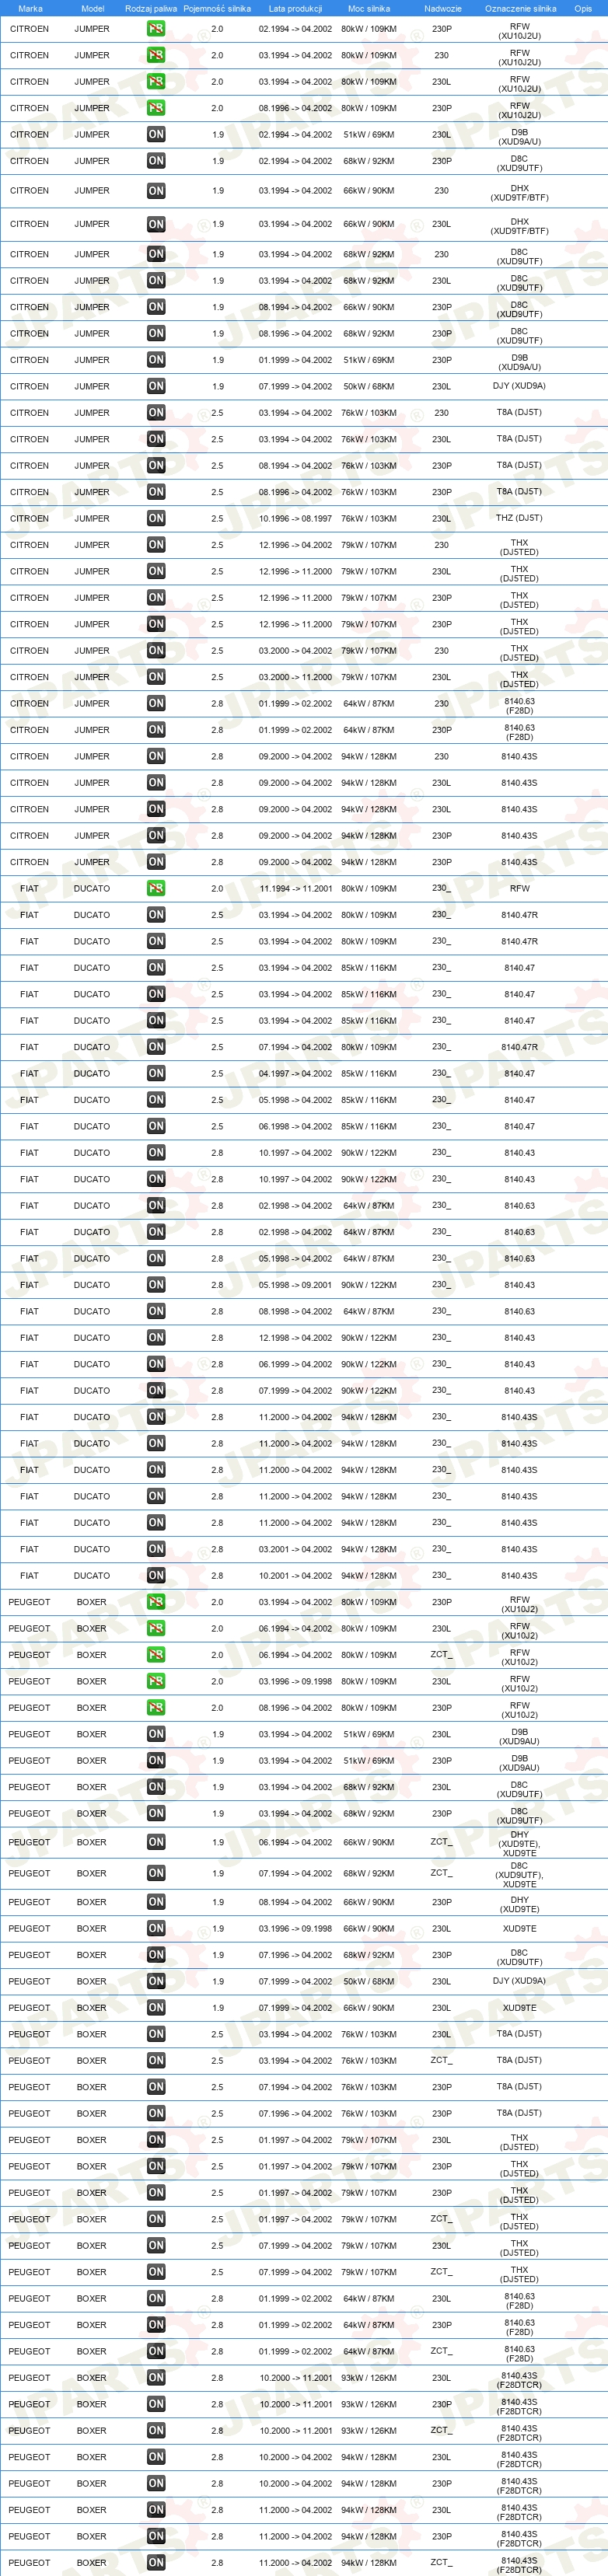The width and height of the screenshot is (608, 2576).
Task: Click the Oznaczenie silnika column header
Action: 520,8
